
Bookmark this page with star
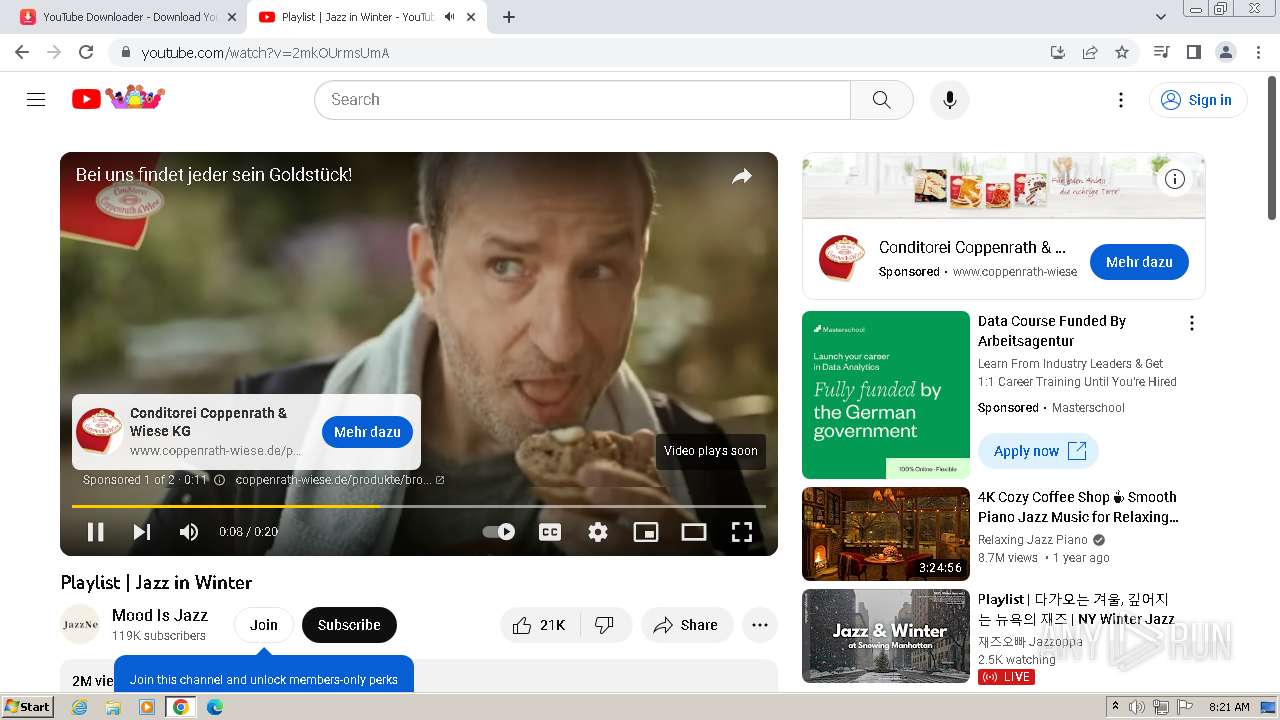click(x=1122, y=52)
